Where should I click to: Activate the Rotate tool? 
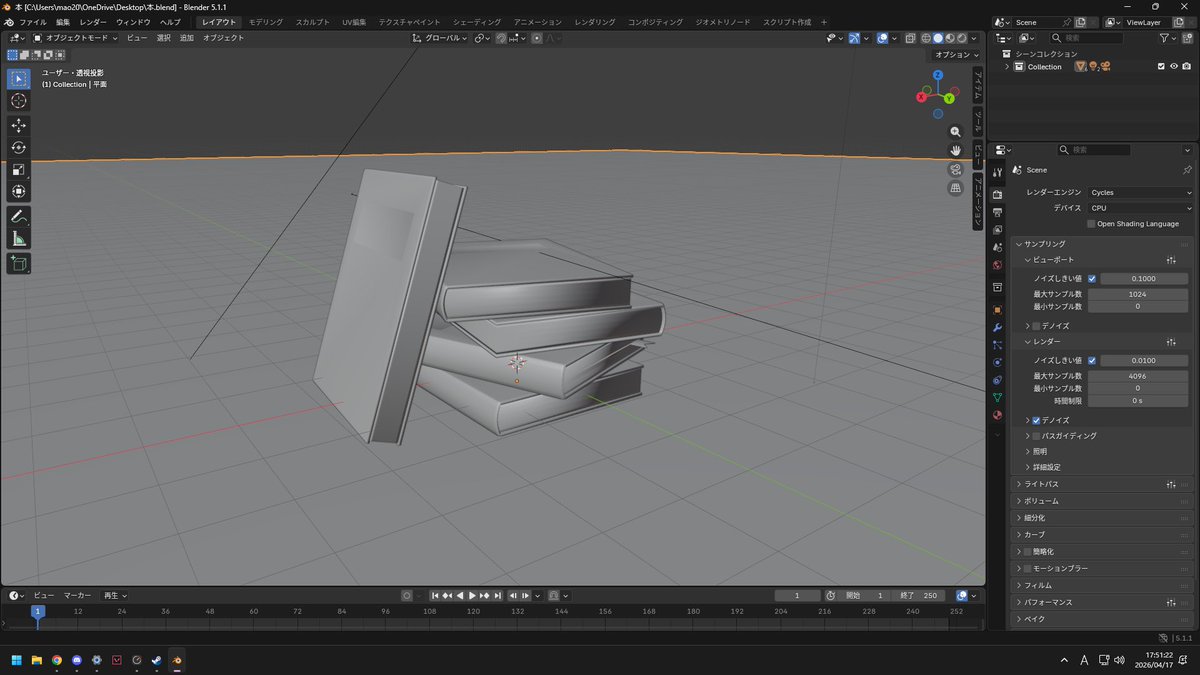(19, 147)
